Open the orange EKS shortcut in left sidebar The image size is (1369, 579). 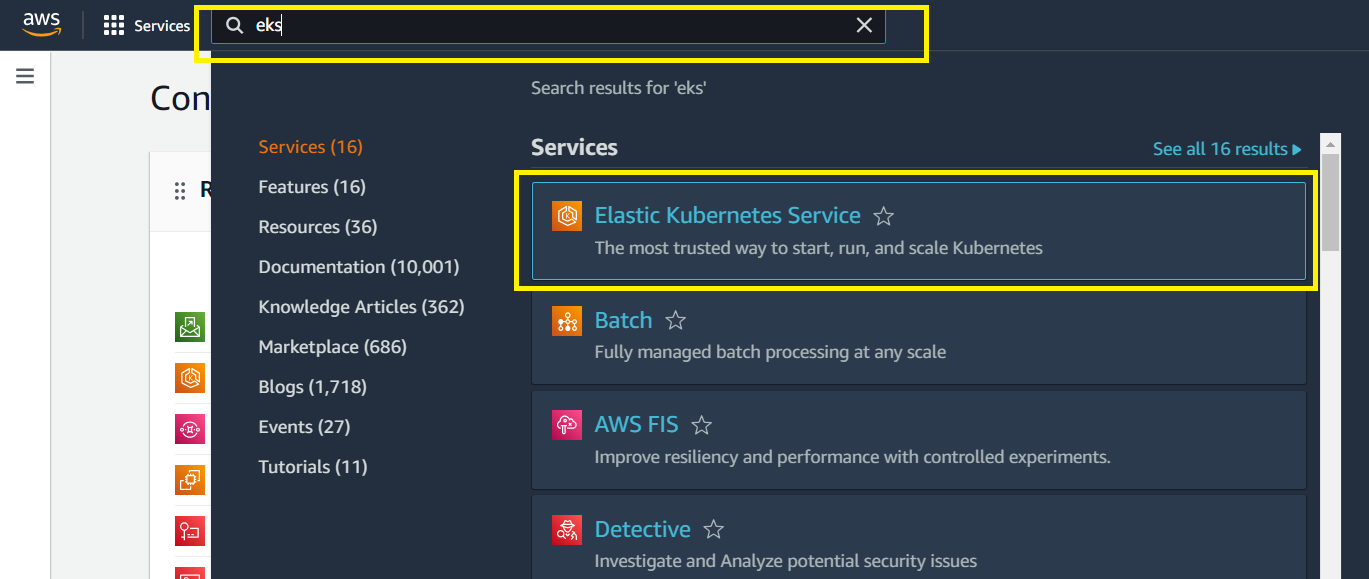click(x=190, y=378)
